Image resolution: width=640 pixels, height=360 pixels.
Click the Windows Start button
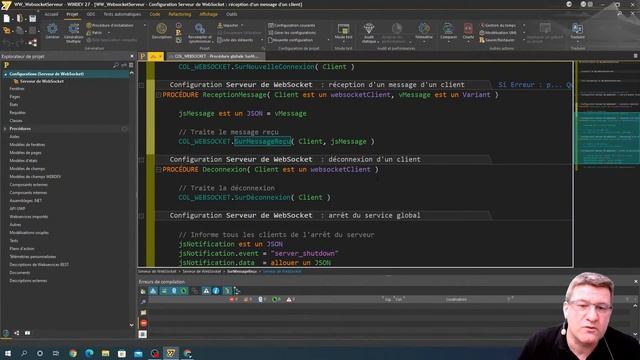pos(8,353)
